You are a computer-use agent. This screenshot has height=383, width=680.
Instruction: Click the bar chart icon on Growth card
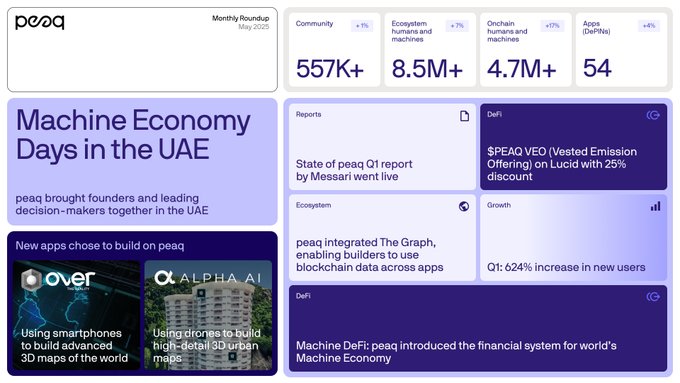point(655,206)
